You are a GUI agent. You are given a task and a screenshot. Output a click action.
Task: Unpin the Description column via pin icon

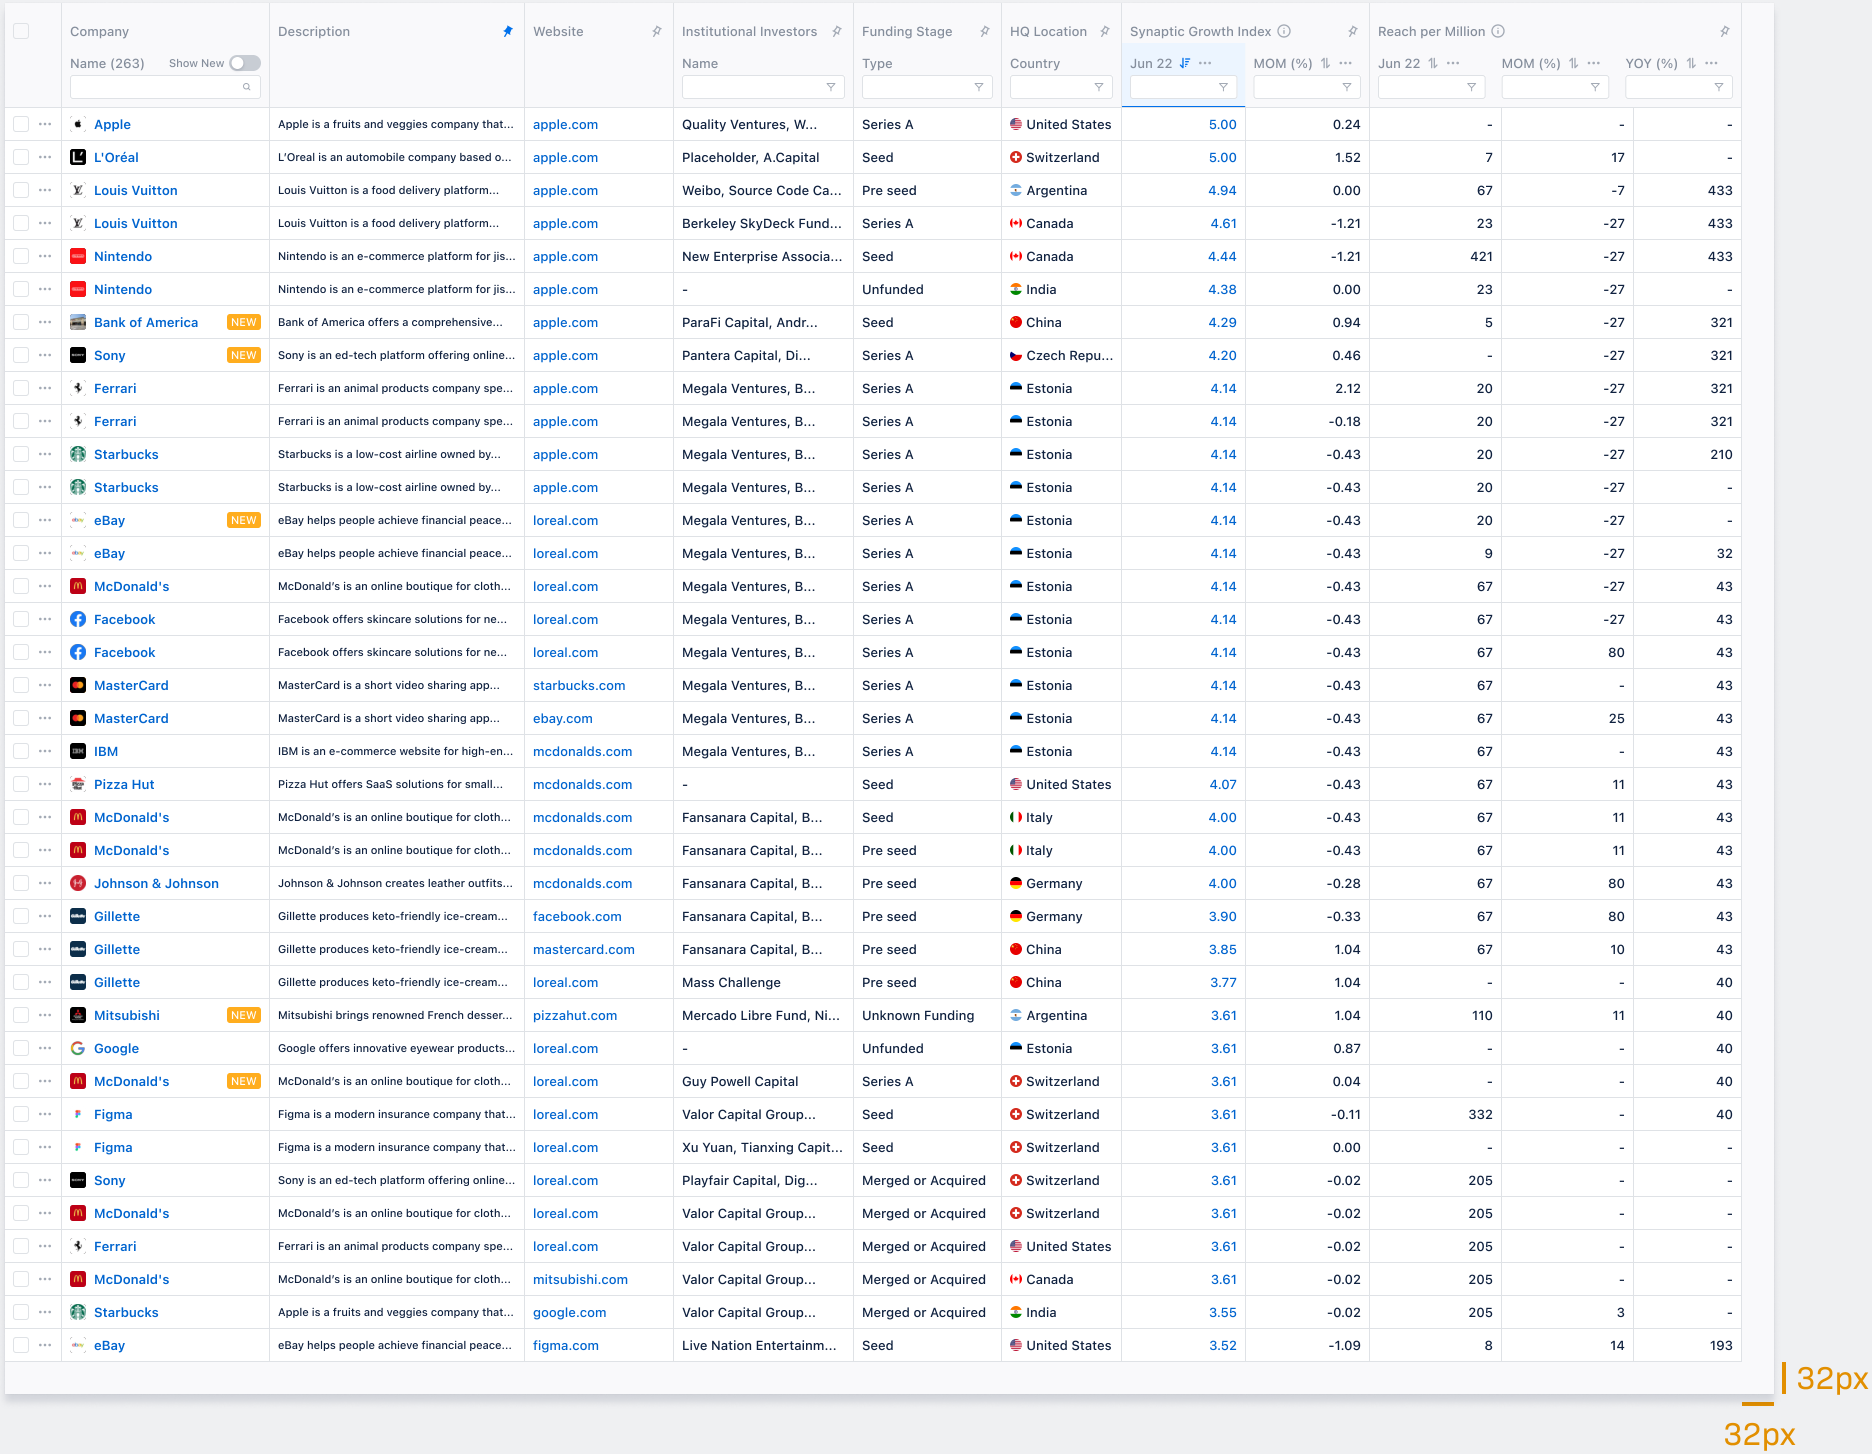point(508,31)
